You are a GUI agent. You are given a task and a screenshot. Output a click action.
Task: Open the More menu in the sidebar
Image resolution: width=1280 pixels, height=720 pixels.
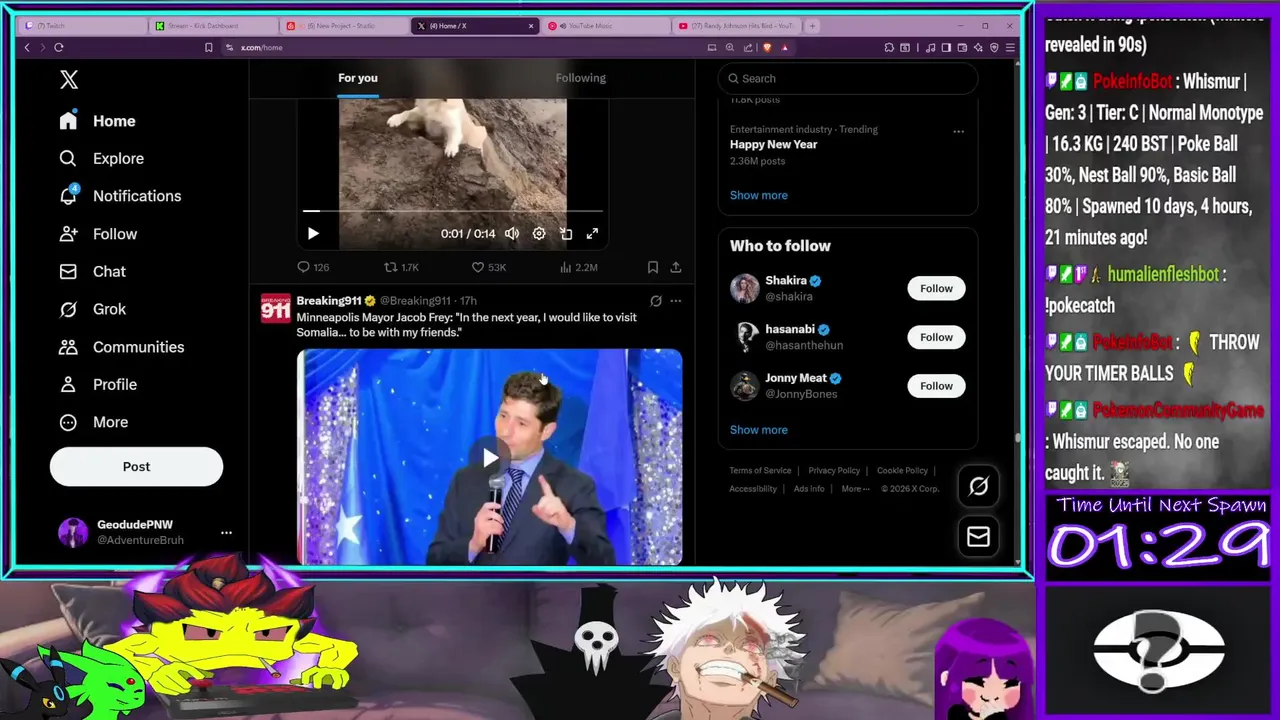coord(93,422)
